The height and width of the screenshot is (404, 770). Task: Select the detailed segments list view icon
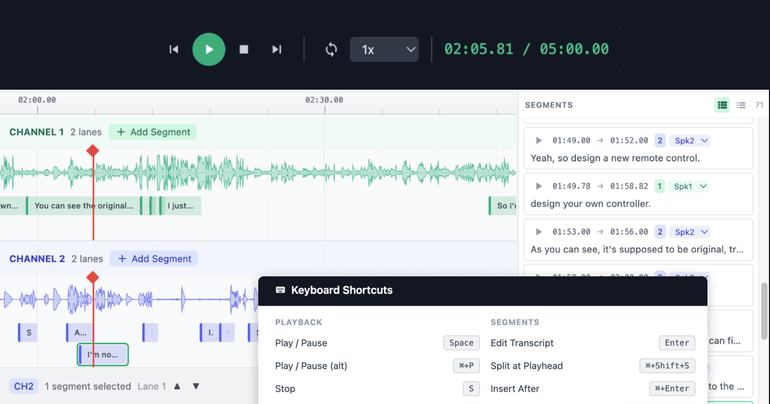click(x=722, y=105)
